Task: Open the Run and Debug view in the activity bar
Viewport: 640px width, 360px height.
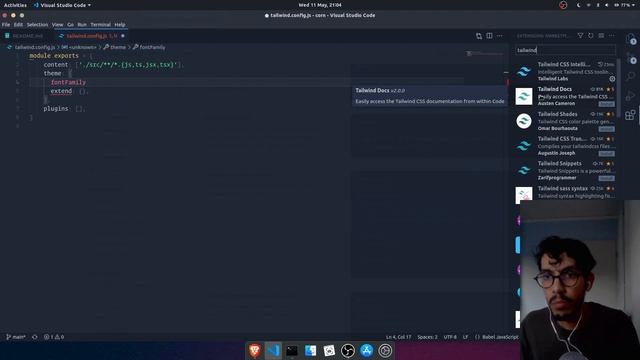Action: click(x=631, y=96)
